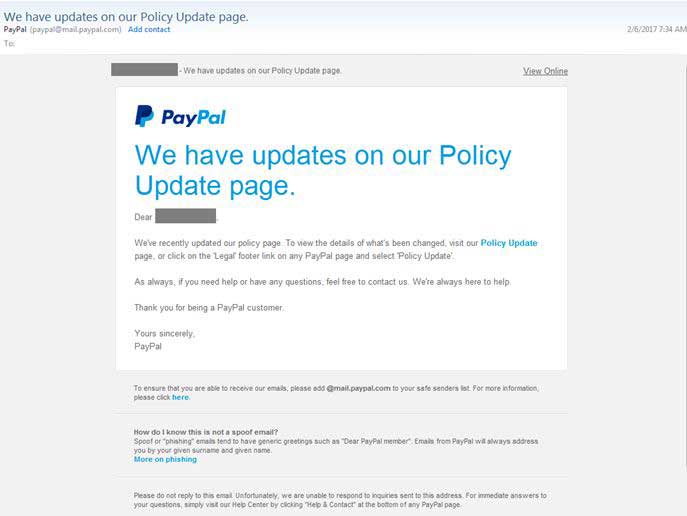Click the email subject line at the top
Viewport: 687px width, 516px height.
pos(126,17)
